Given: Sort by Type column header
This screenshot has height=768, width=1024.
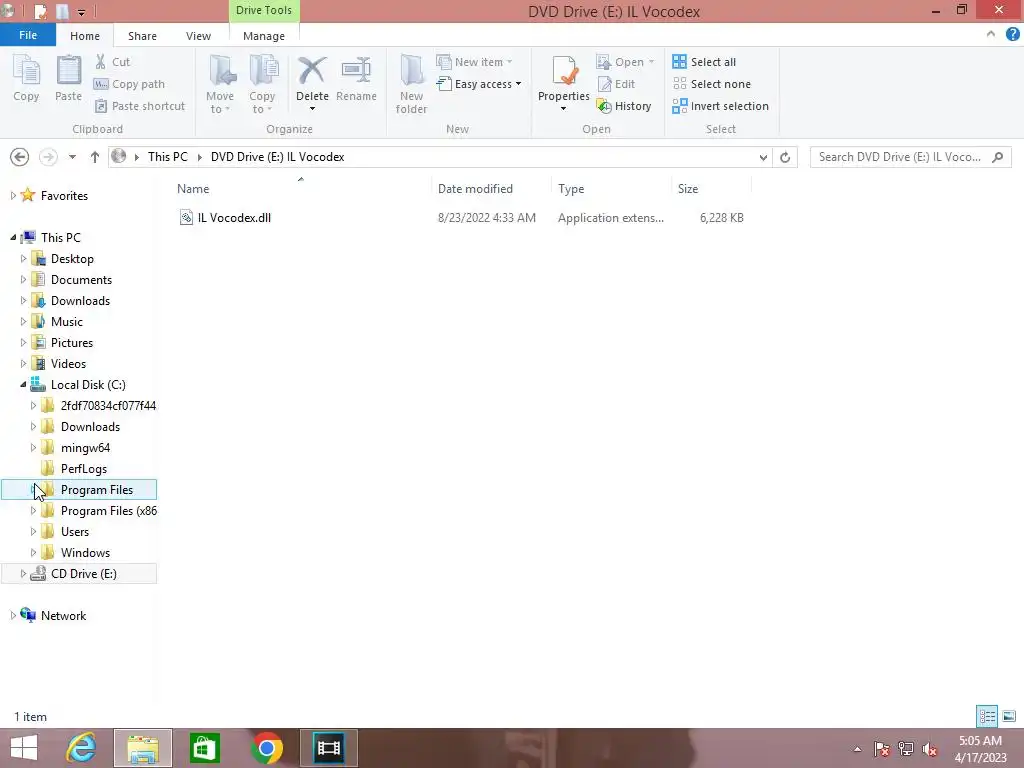Looking at the screenshot, I should [571, 189].
